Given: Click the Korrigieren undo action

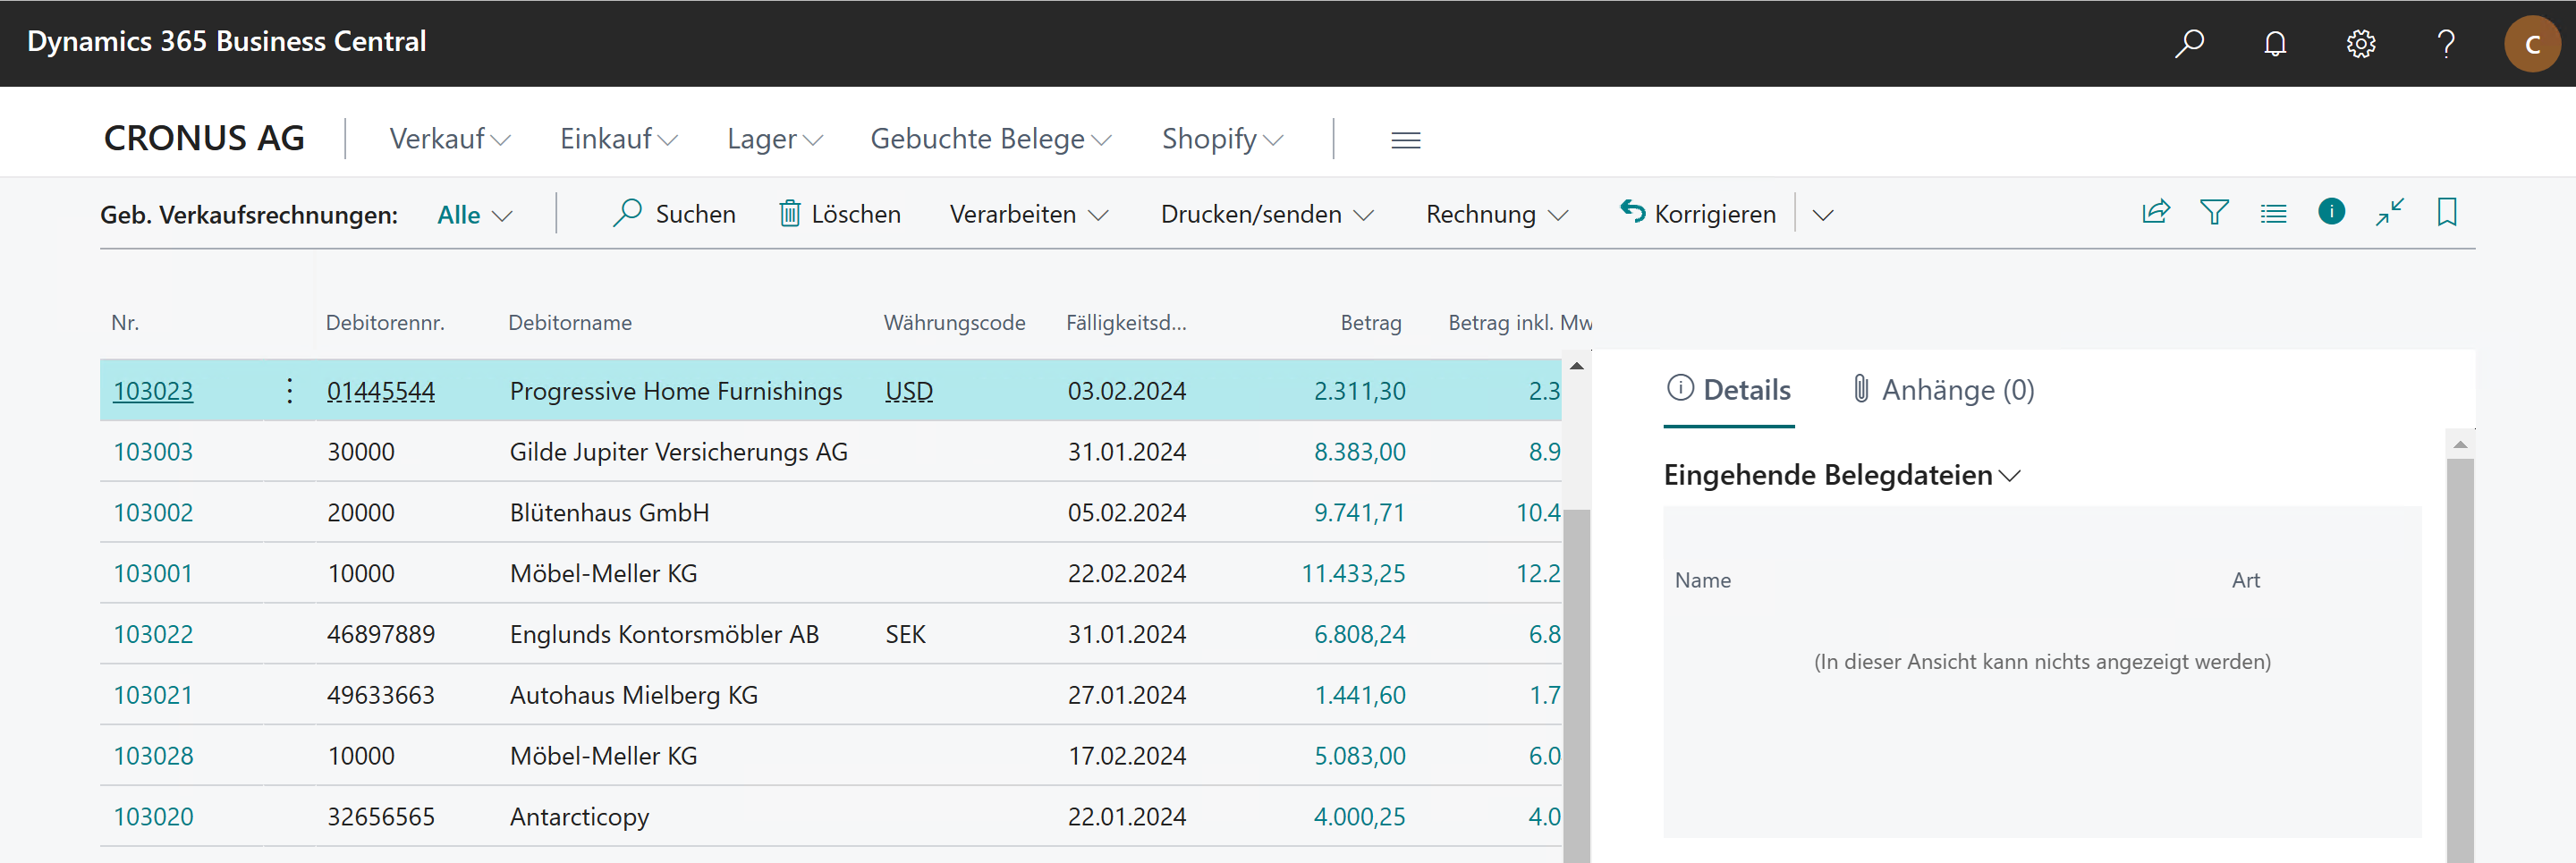Looking at the screenshot, I should (1698, 214).
